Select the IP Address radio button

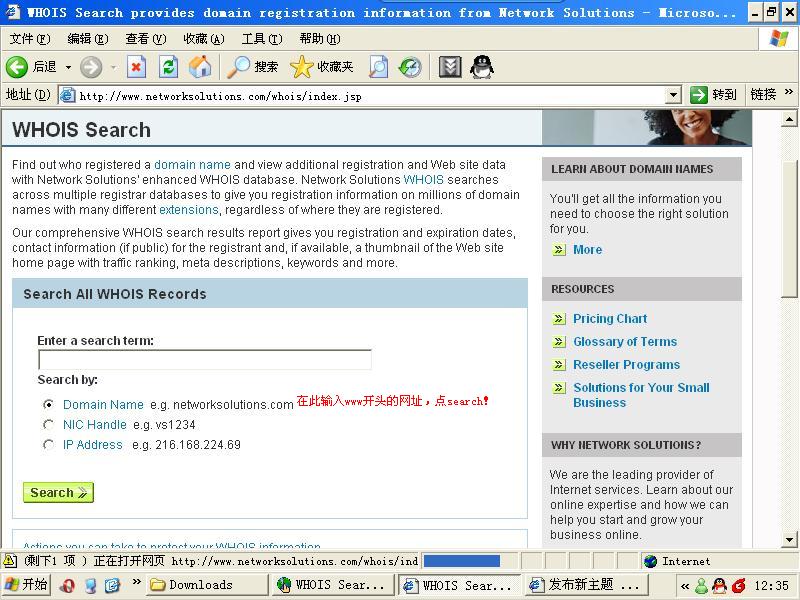(48, 445)
